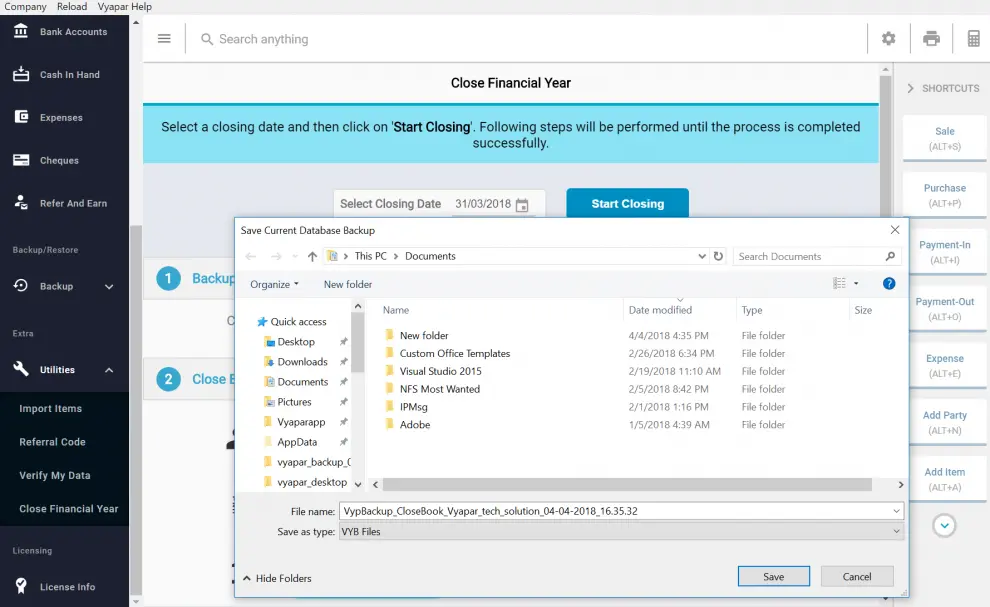Screen dimensions: 990x607
Task: Open Import Items in Utilities
Action: [x=51, y=409]
